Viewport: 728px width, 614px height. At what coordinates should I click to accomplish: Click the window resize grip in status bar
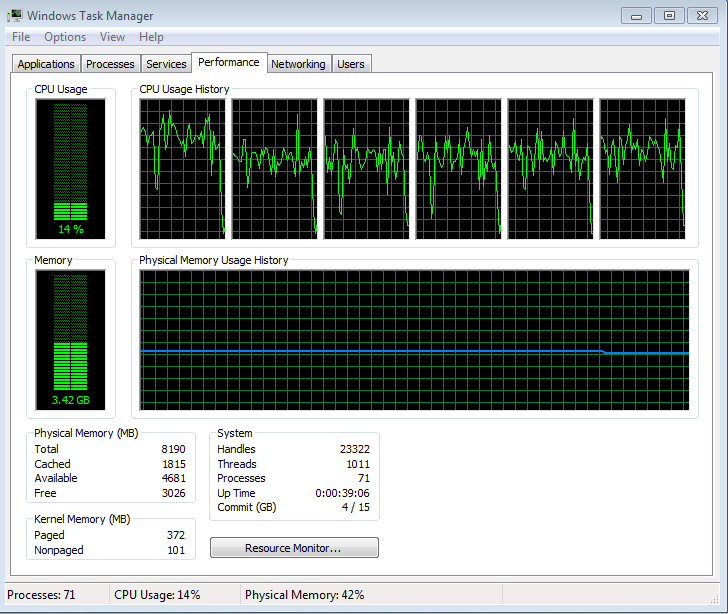[x=714, y=599]
